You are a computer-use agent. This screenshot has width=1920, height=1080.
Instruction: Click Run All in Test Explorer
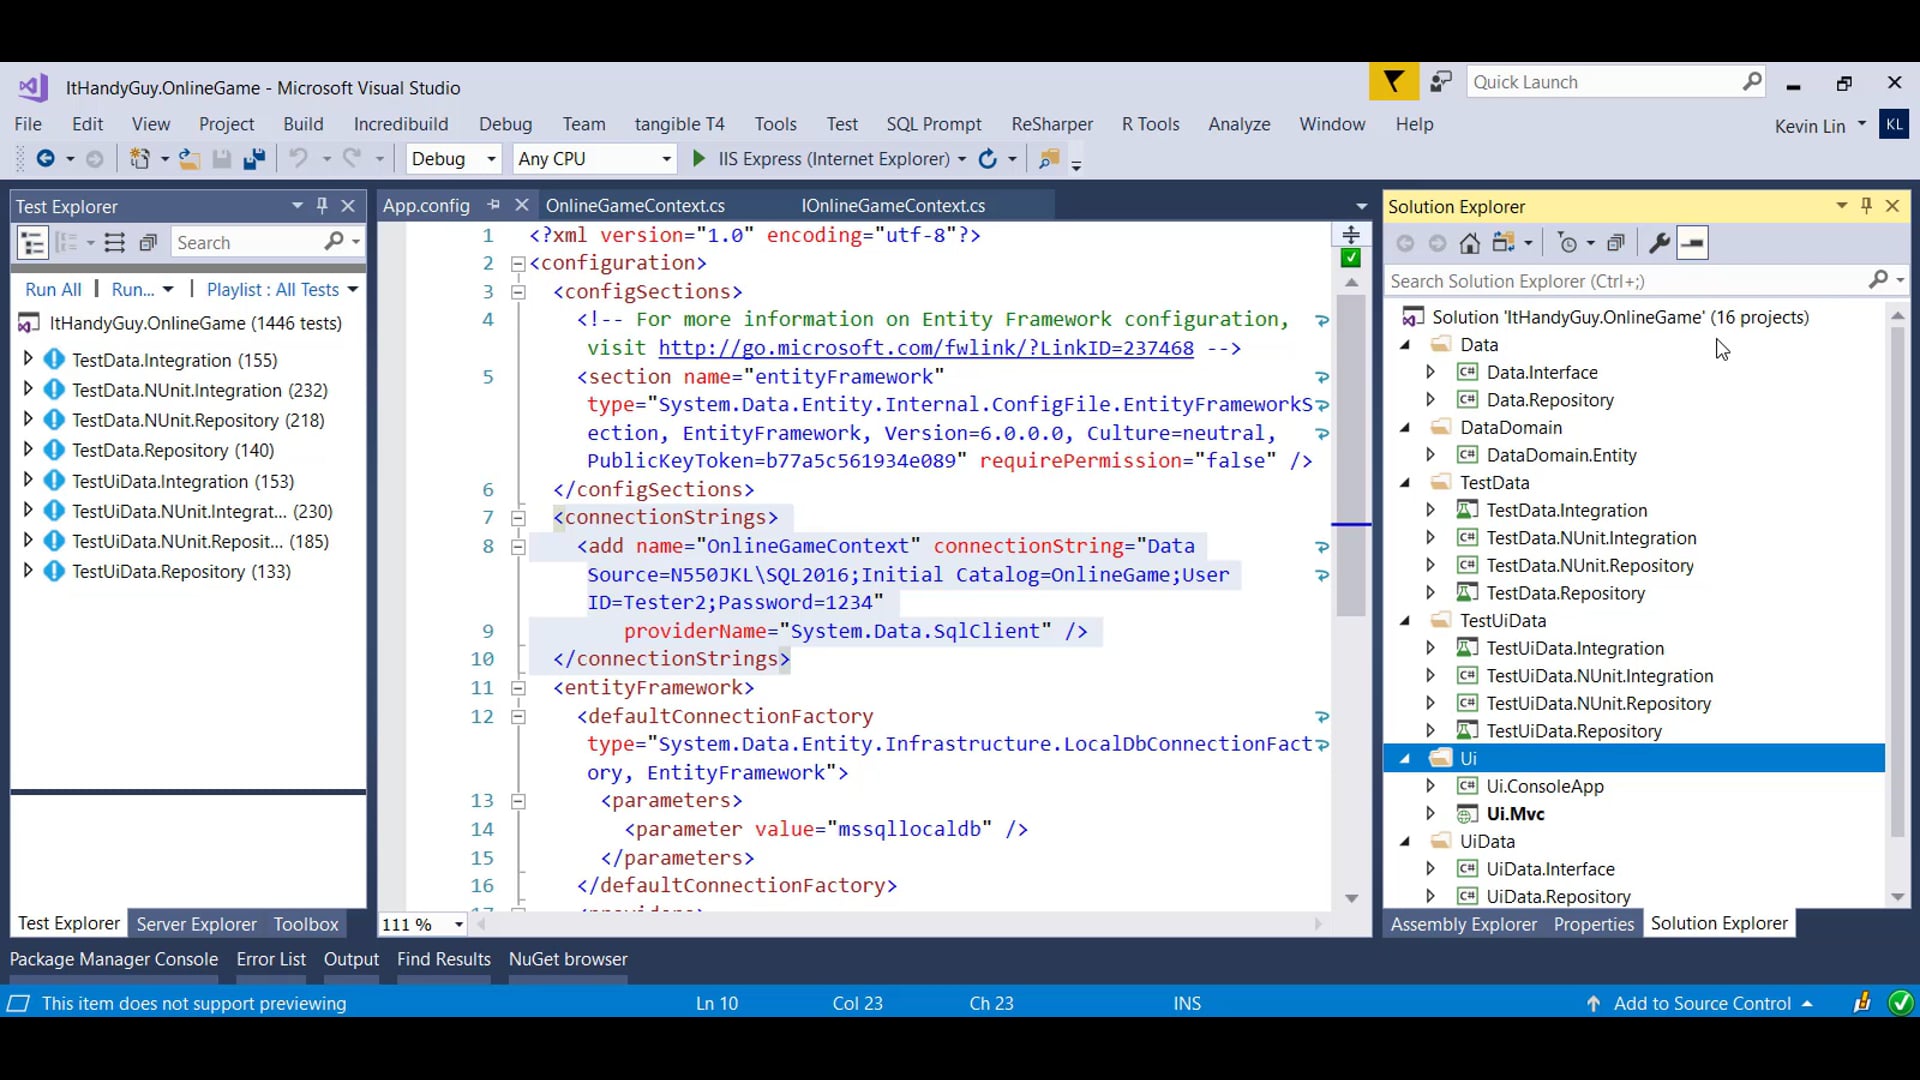point(53,290)
